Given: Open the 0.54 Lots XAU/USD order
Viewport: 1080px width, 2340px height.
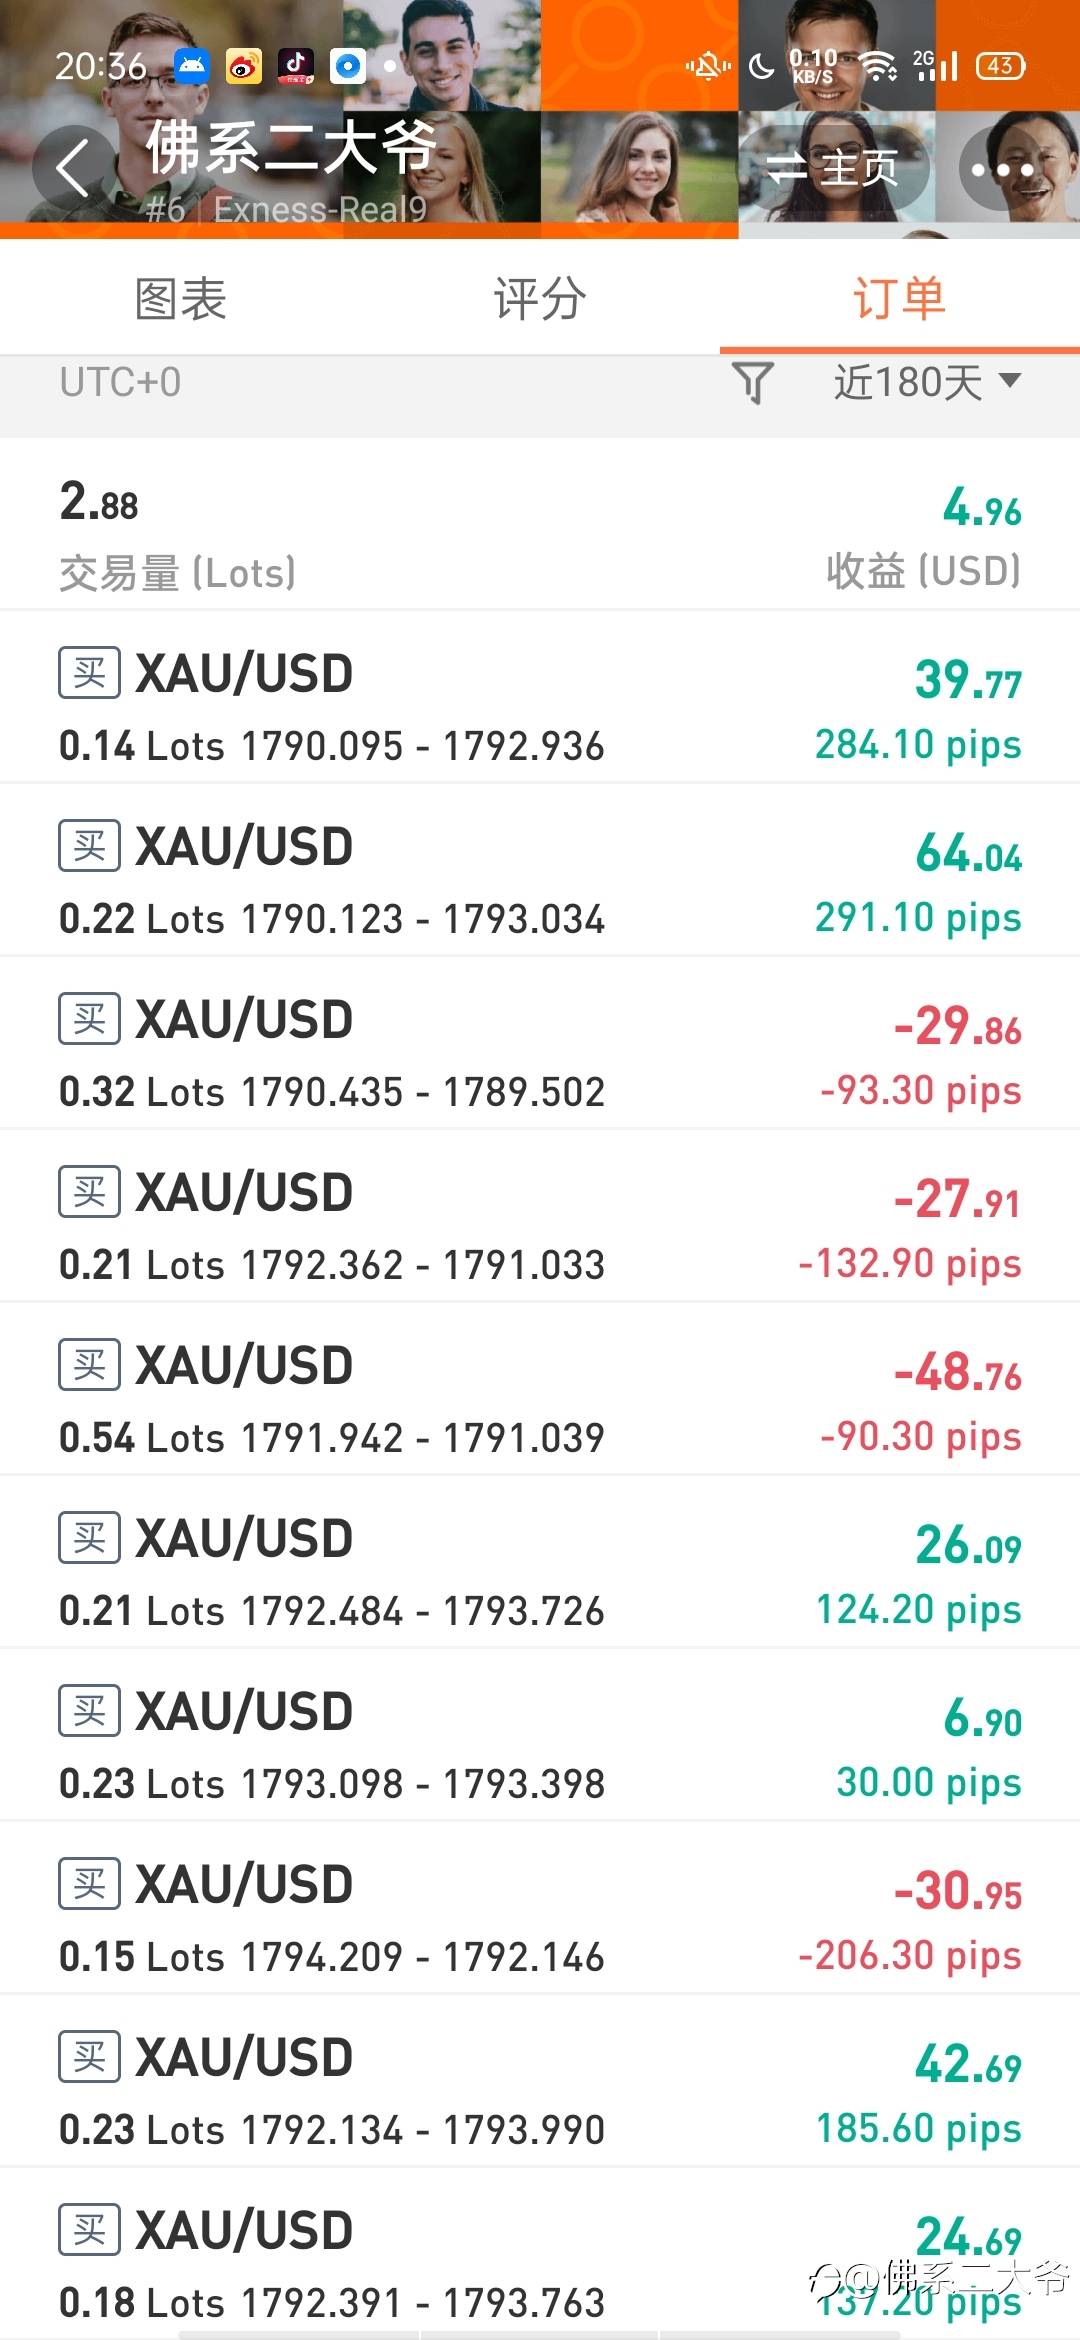Looking at the screenshot, I should tap(540, 1389).
